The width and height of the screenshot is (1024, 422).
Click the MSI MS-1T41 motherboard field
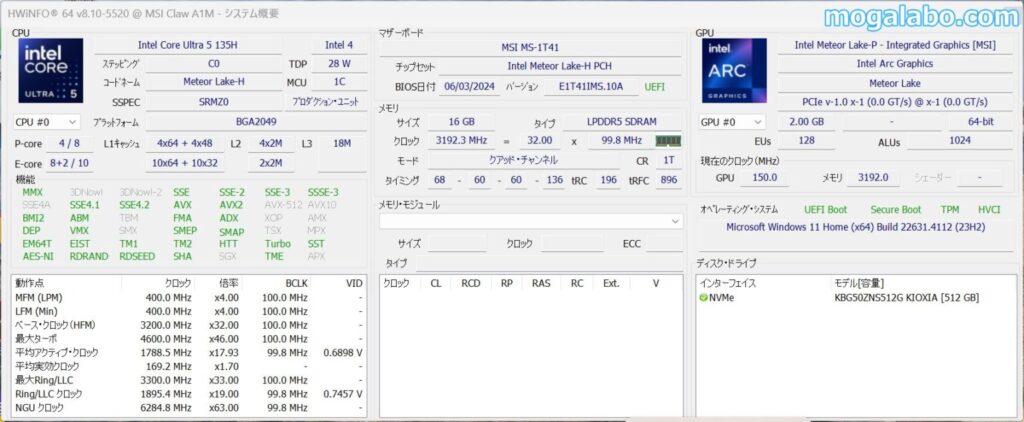pyautogui.click(x=530, y=47)
